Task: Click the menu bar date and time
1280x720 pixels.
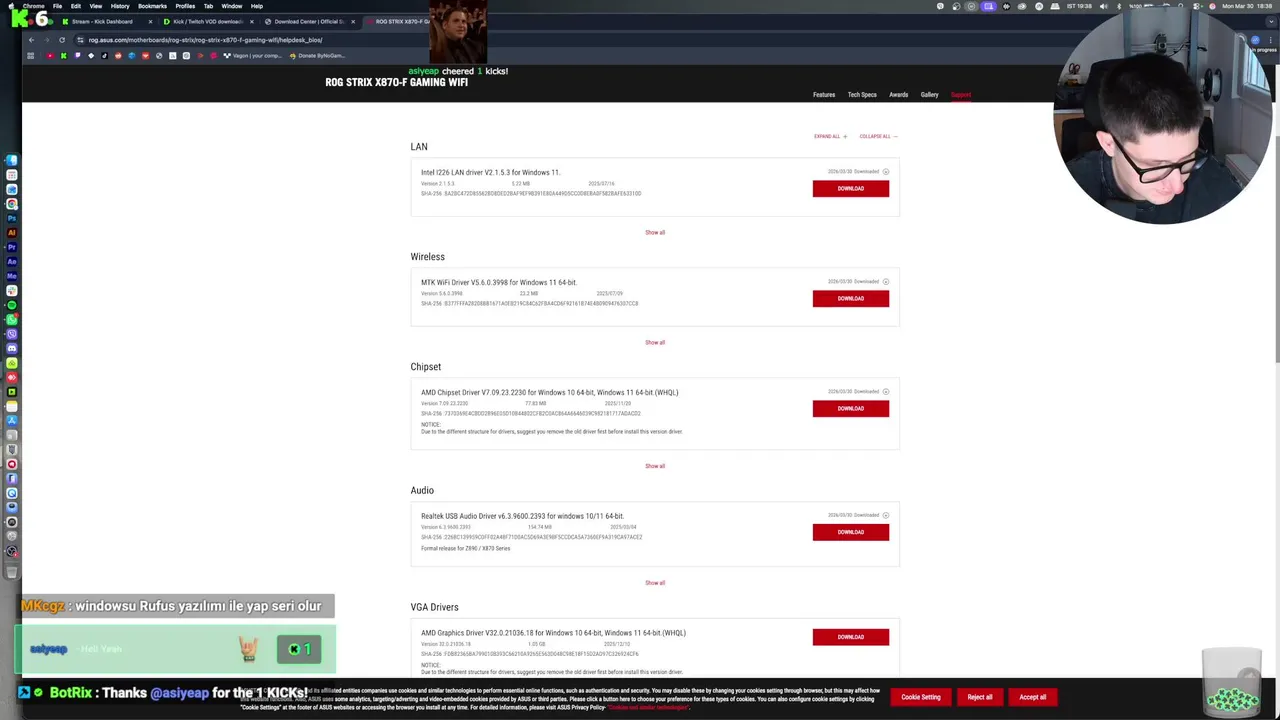Action: (1247, 6)
